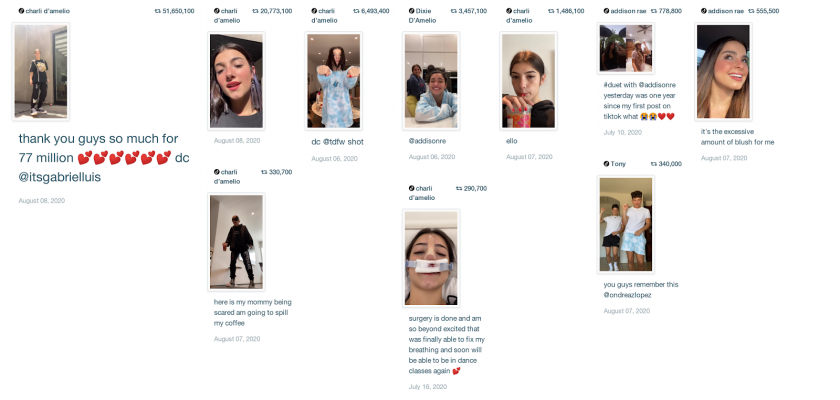Click the share icon next to 20,773,100
This screenshot has width=840, height=400.
pos(255,11)
